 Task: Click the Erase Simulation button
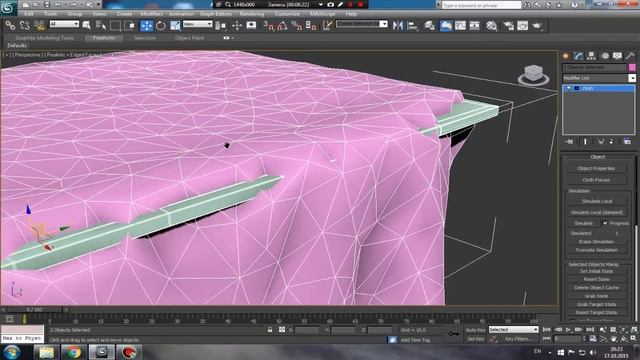click(x=596, y=242)
